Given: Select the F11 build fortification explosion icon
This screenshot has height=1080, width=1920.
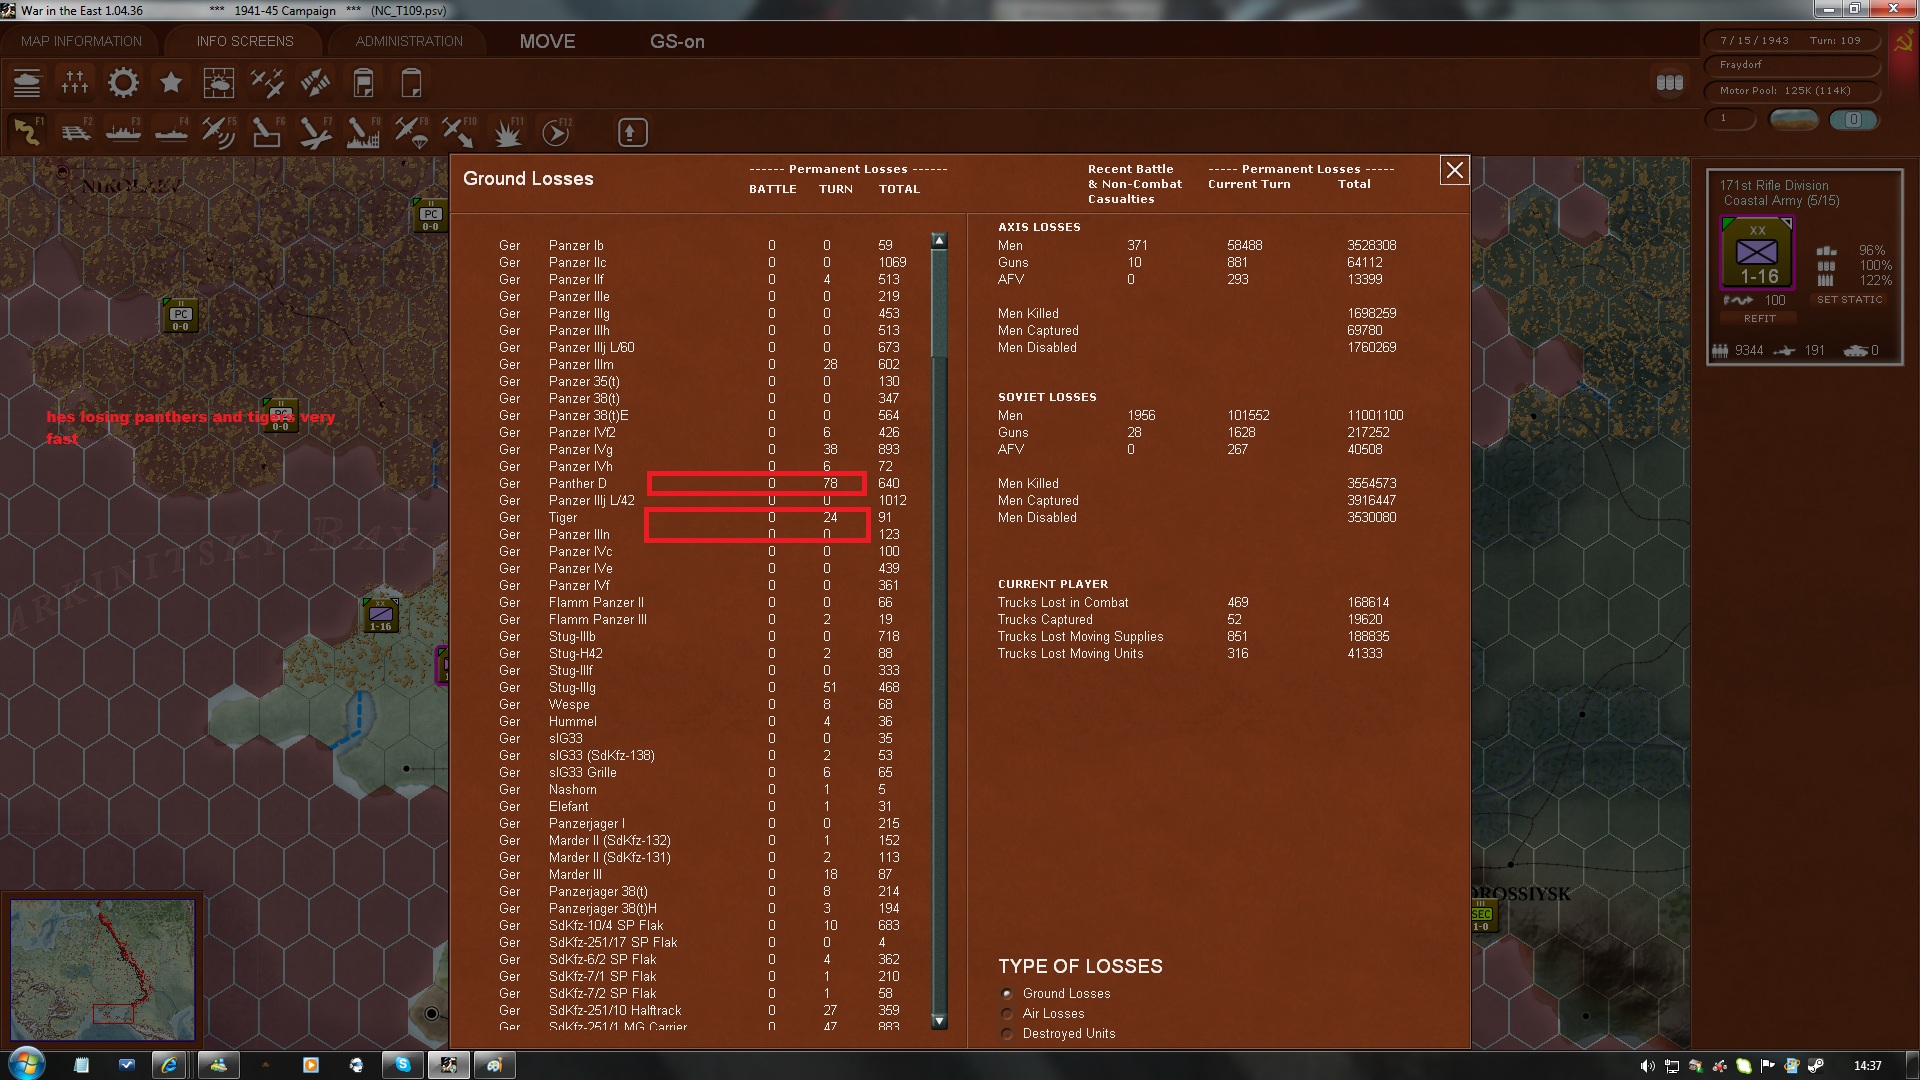Looking at the screenshot, I should click(x=509, y=132).
